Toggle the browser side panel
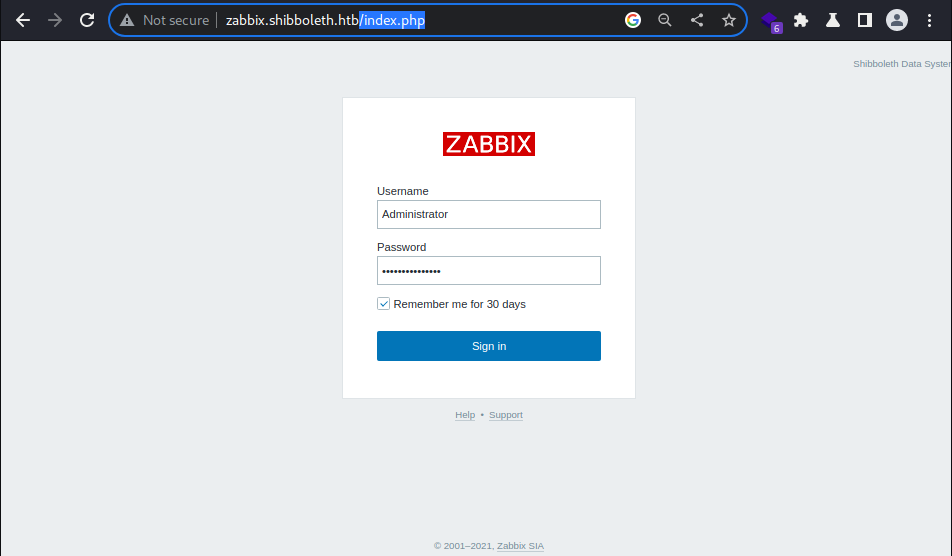 [x=865, y=20]
